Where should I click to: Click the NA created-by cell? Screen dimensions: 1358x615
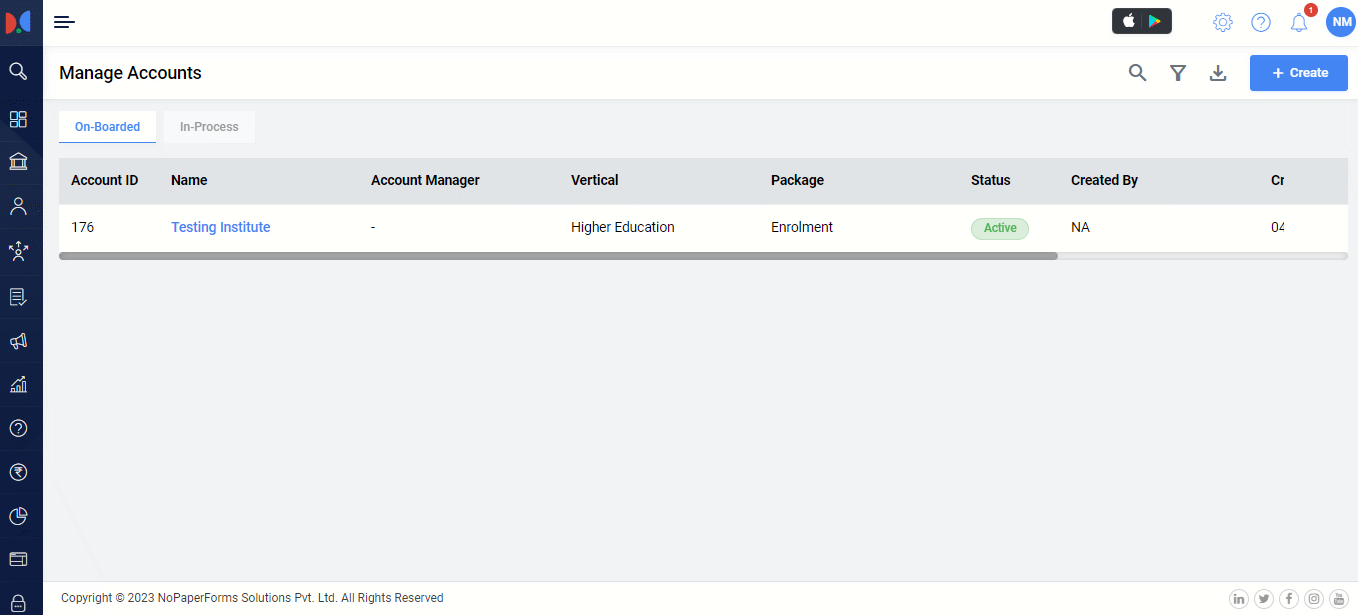pyautogui.click(x=1080, y=227)
